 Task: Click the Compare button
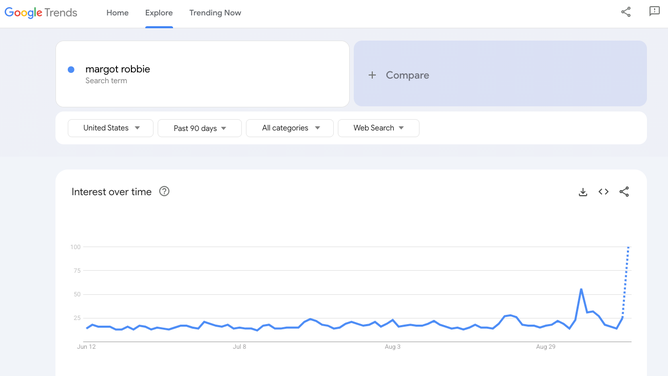click(500, 74)
